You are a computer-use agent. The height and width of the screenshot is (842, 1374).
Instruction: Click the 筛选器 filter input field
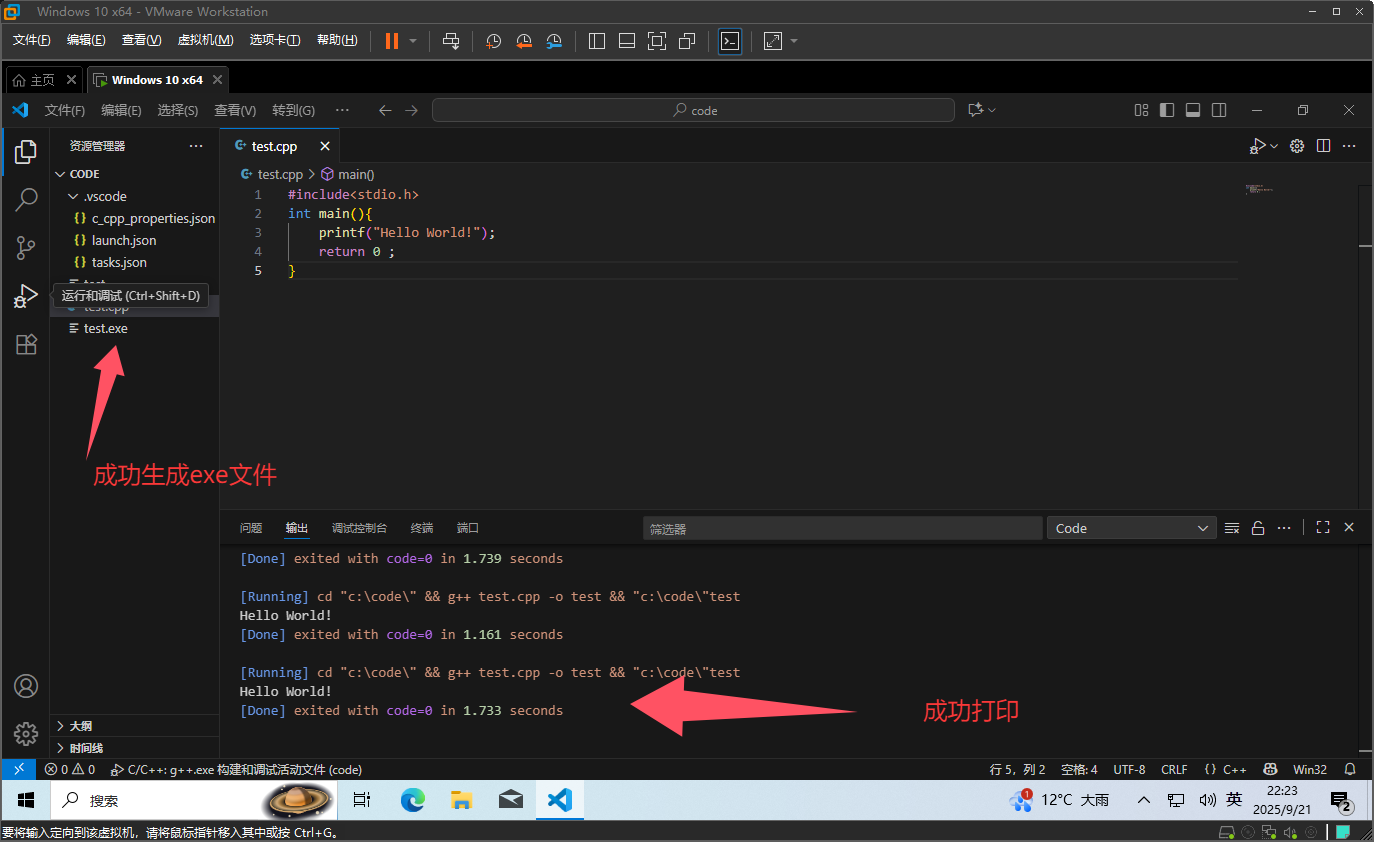click(x=842, y=529)
